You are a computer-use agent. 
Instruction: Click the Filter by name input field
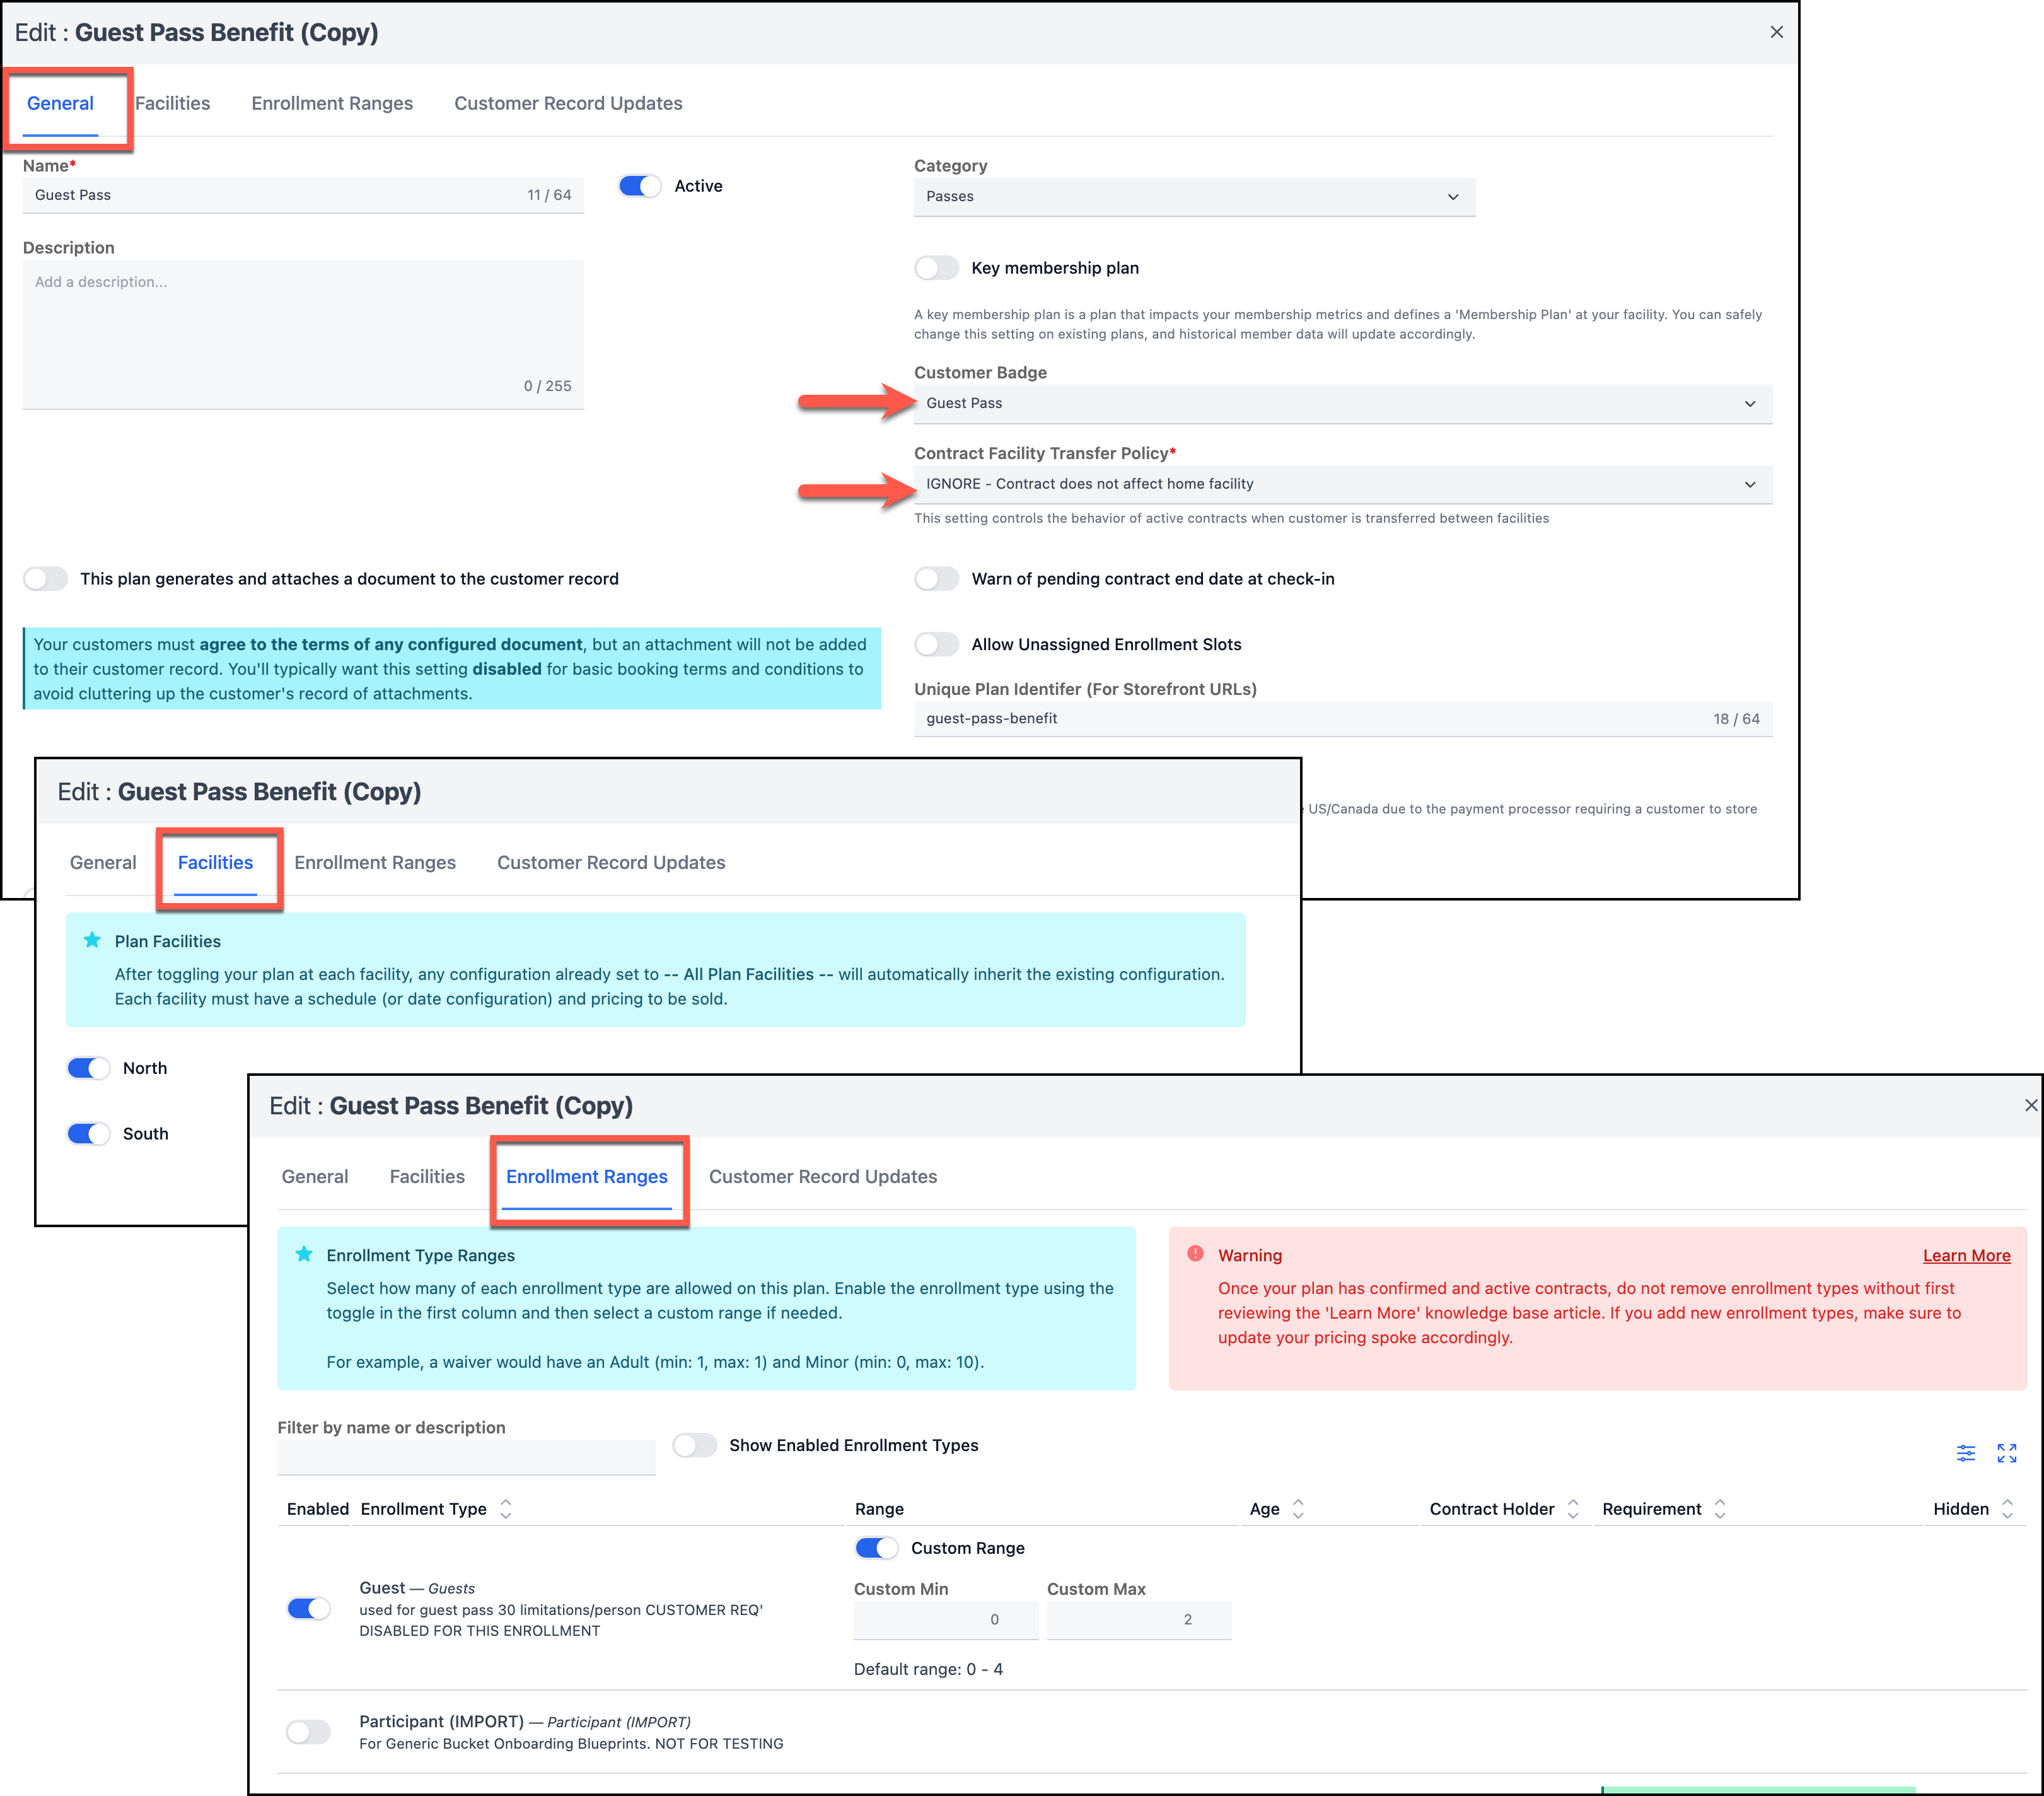tap(466, 1457)
